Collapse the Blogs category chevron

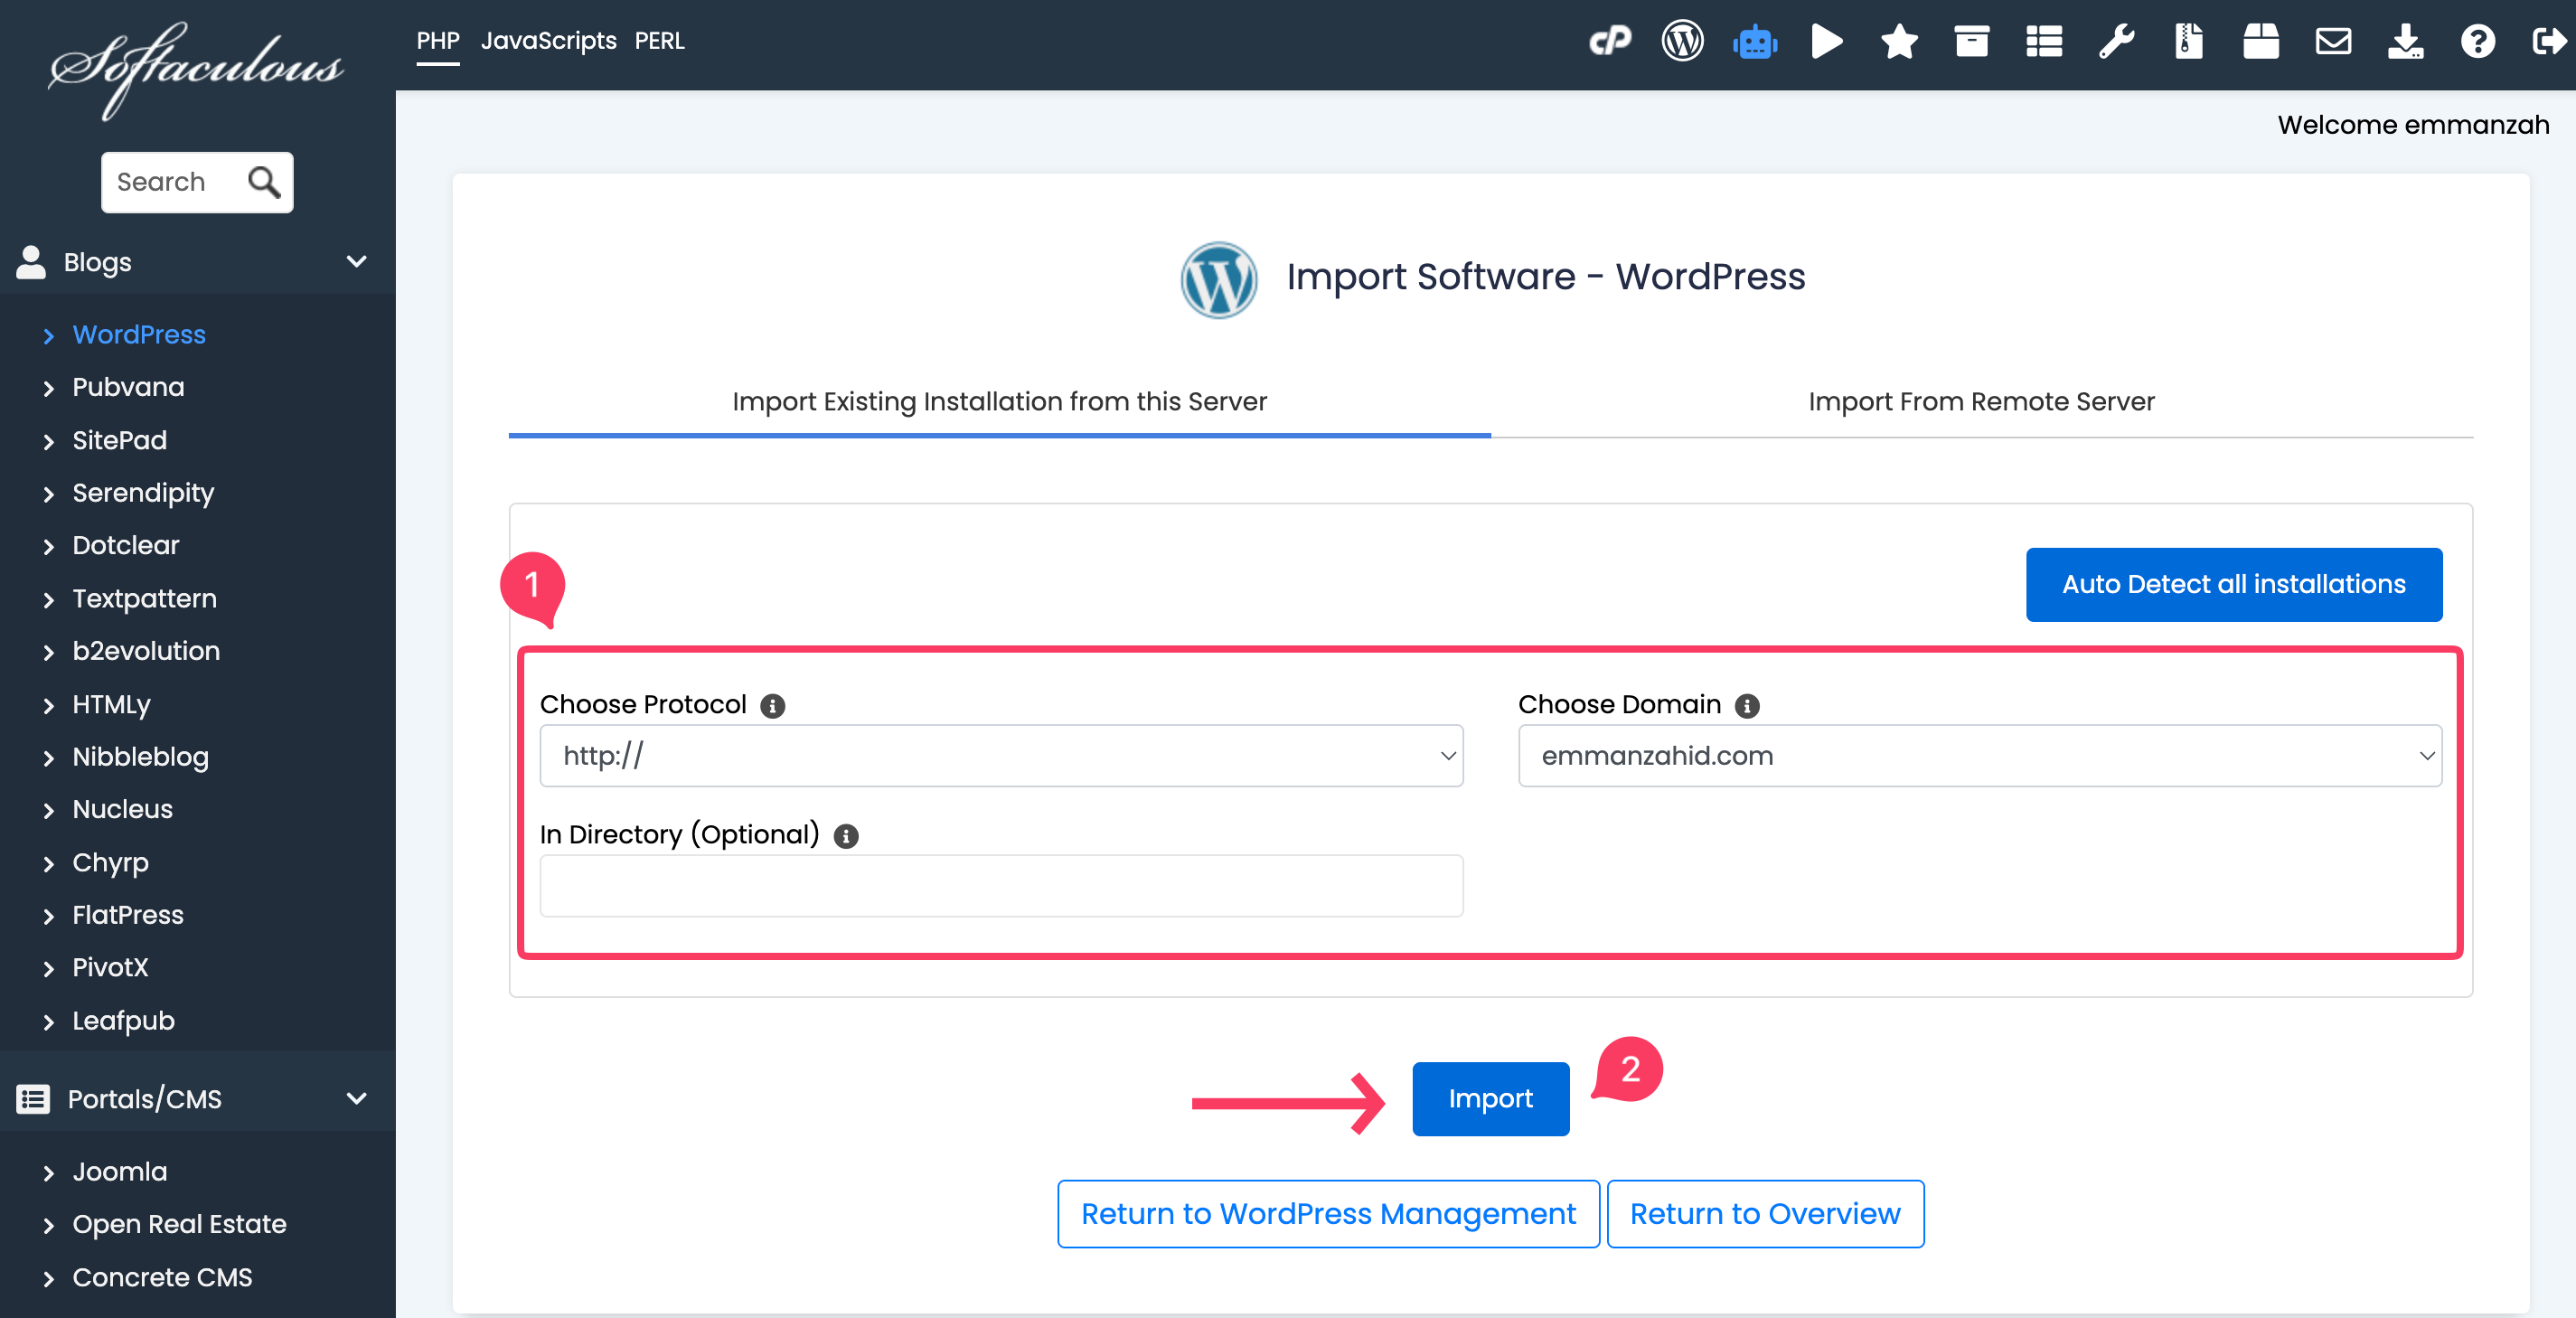coord(356,262)
